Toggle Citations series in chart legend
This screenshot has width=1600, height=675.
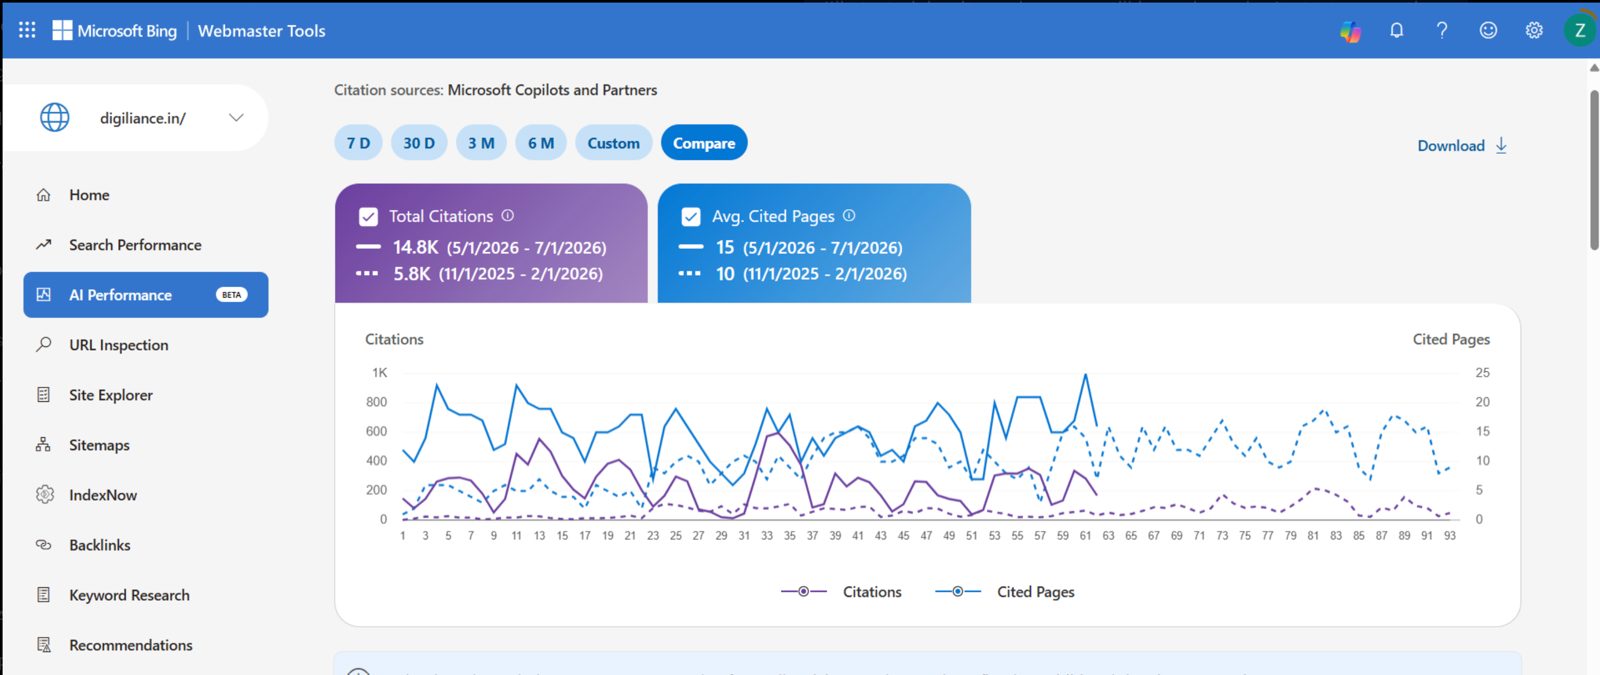tap(842, 592)
